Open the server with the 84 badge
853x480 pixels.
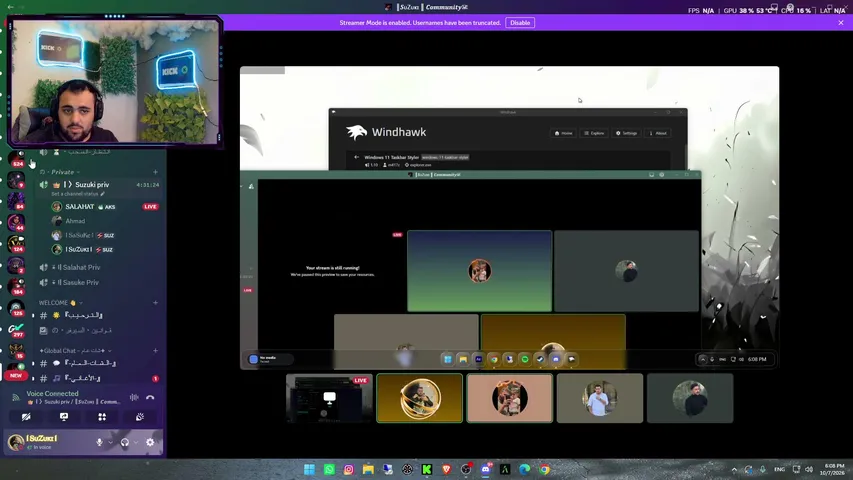tap(16, 201)
